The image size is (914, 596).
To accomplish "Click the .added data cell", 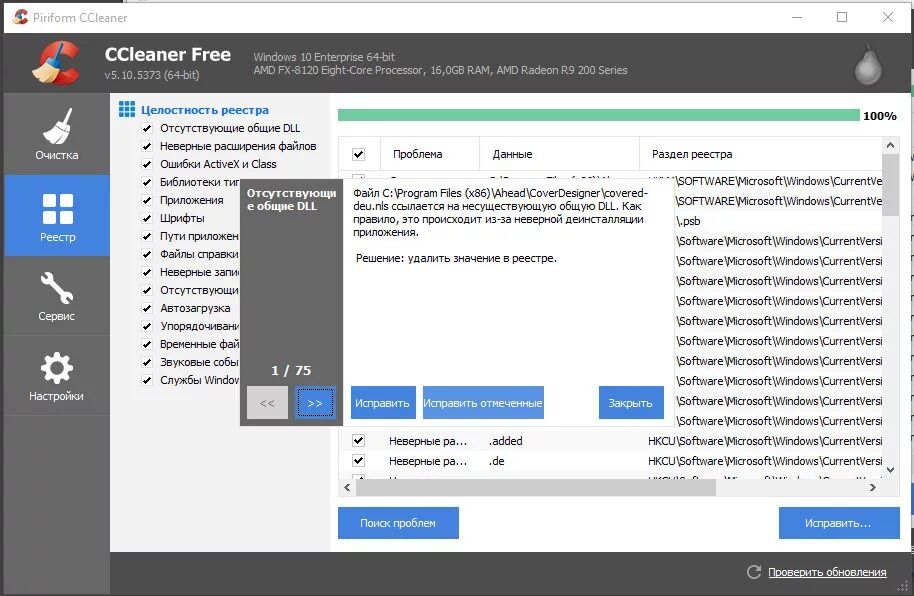I will (x=505, y=441).
